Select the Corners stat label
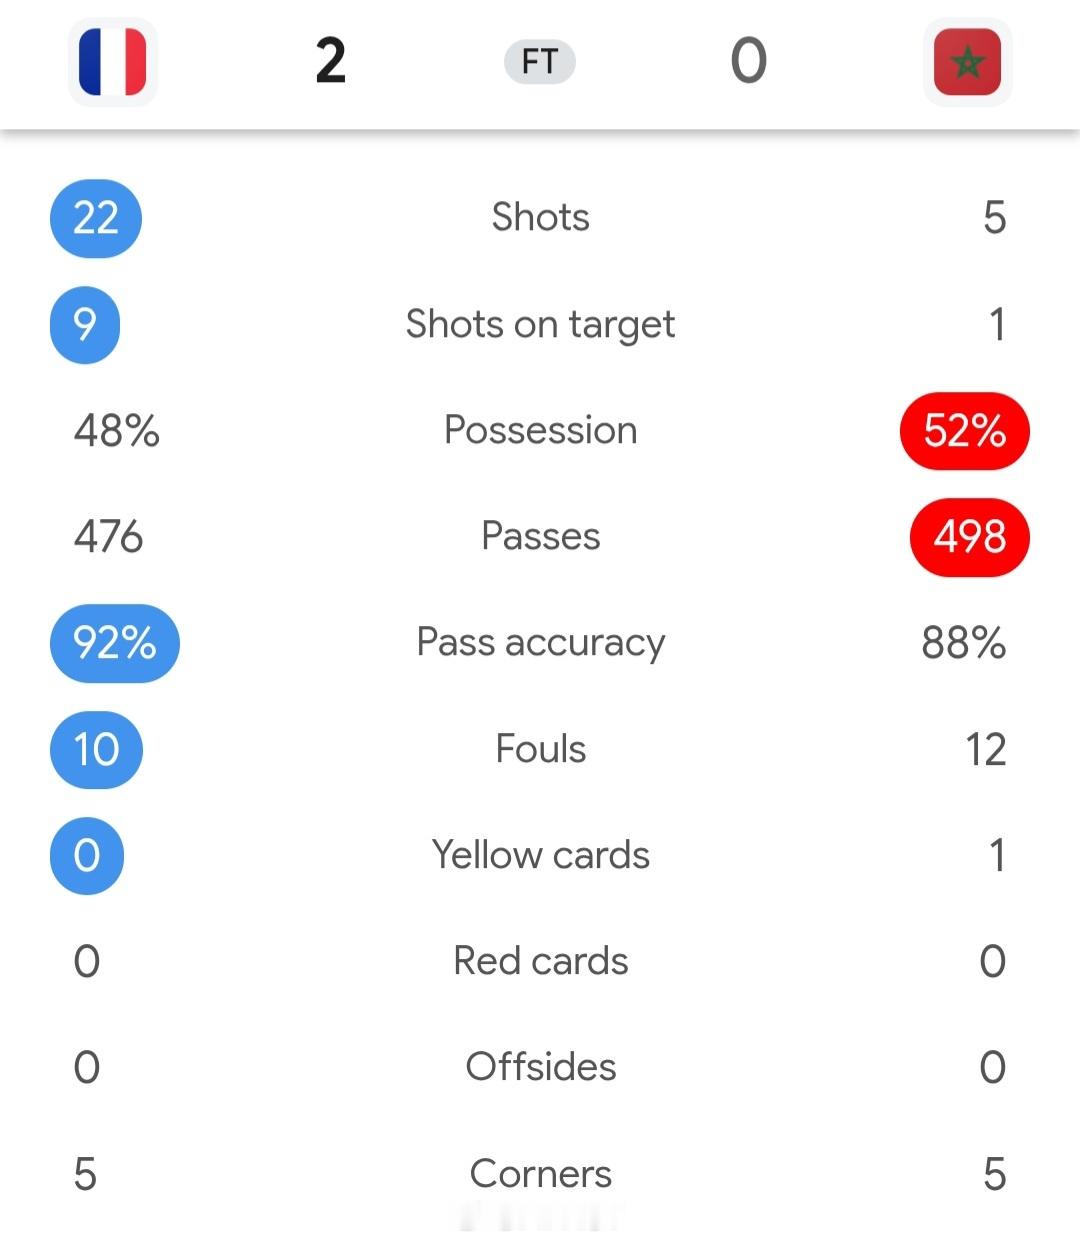 pyautogui.click(x=540, y=1174)
